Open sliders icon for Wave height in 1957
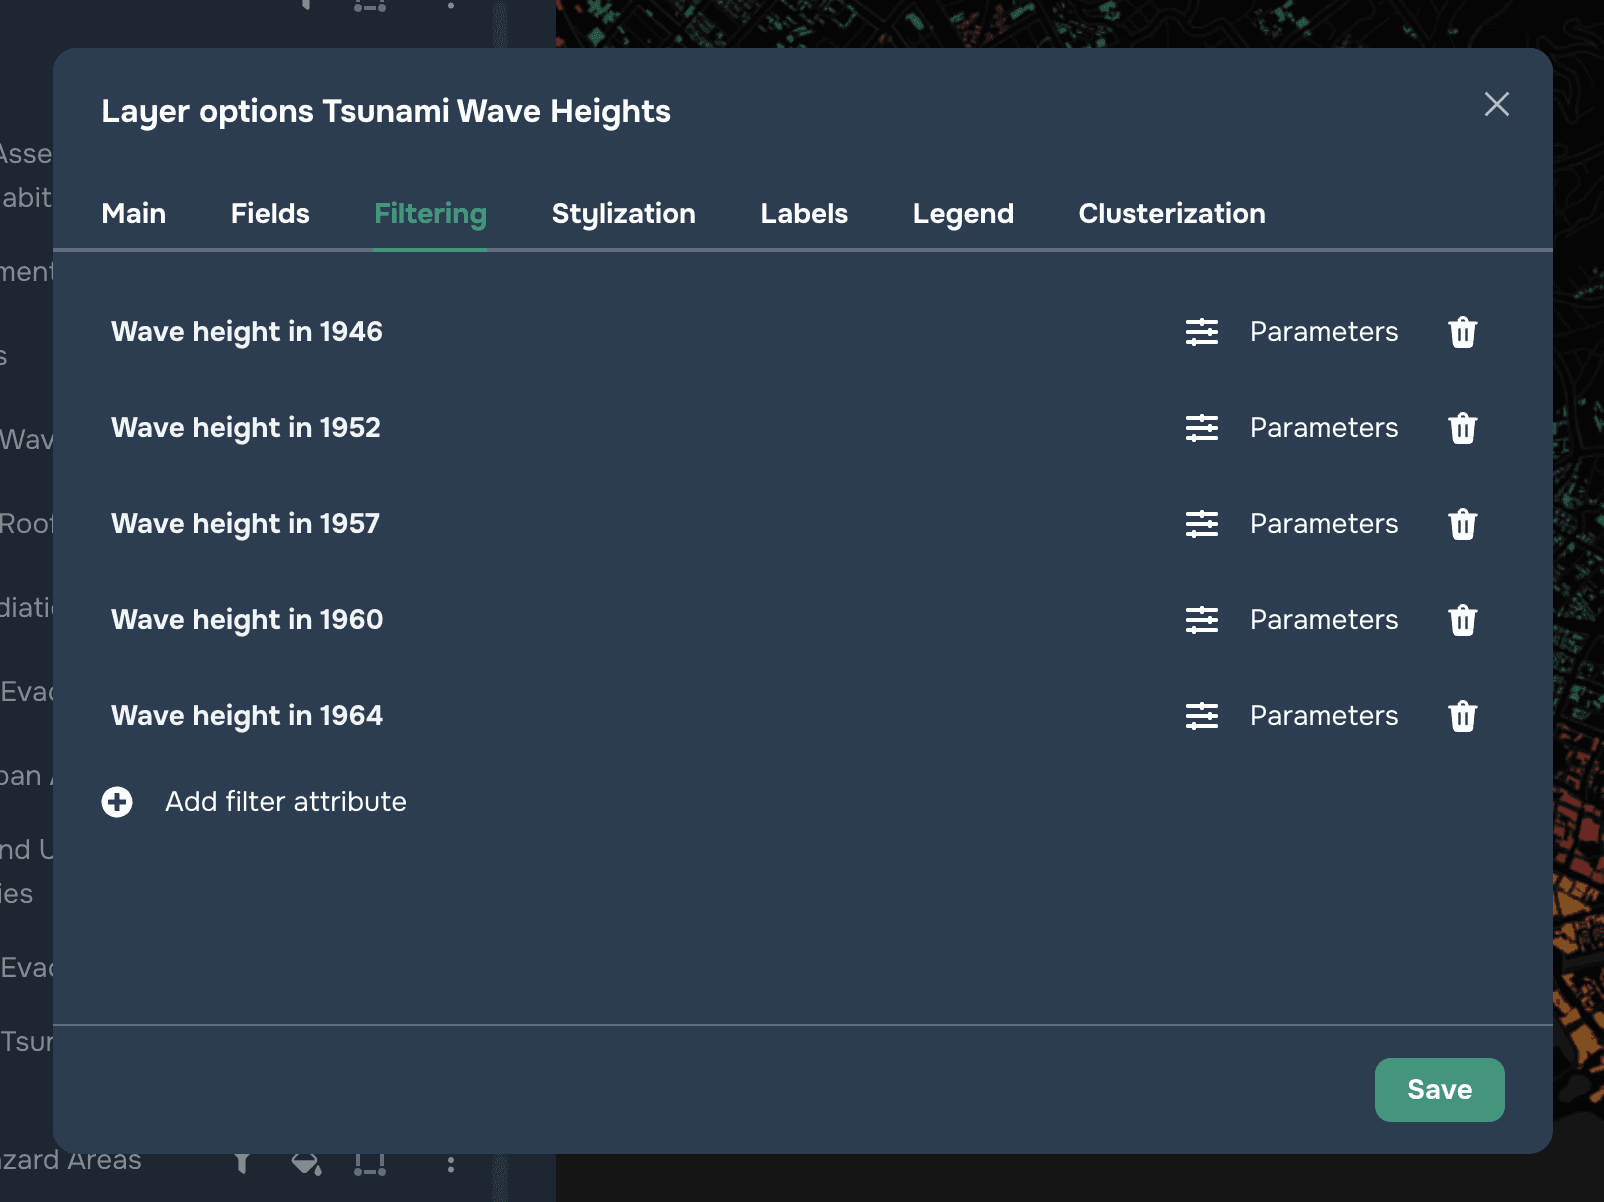Screen dimensions: 1604x1202 coord(1202,524)
